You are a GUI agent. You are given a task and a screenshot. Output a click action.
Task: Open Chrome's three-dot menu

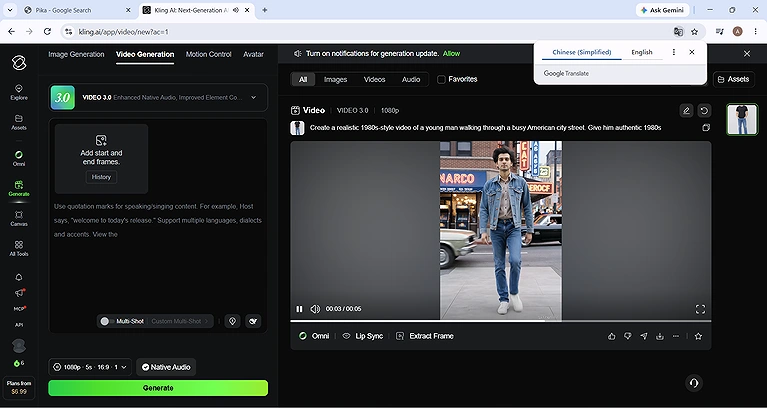coord(756,32)
